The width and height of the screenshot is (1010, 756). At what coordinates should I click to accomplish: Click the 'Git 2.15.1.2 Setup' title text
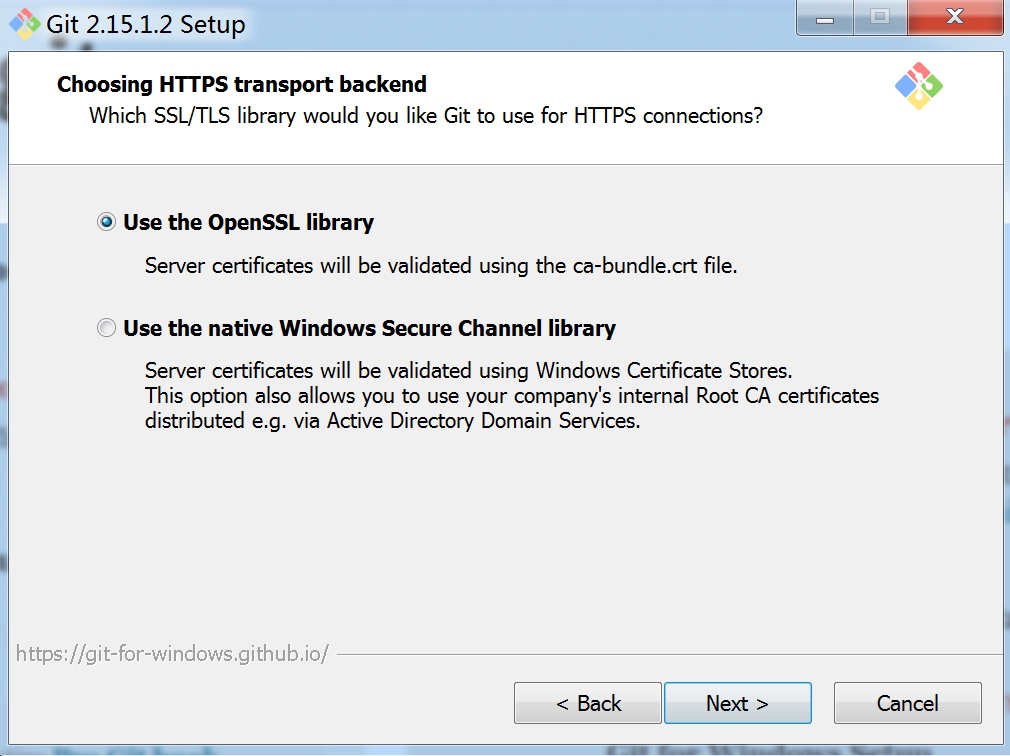(146, 24)
